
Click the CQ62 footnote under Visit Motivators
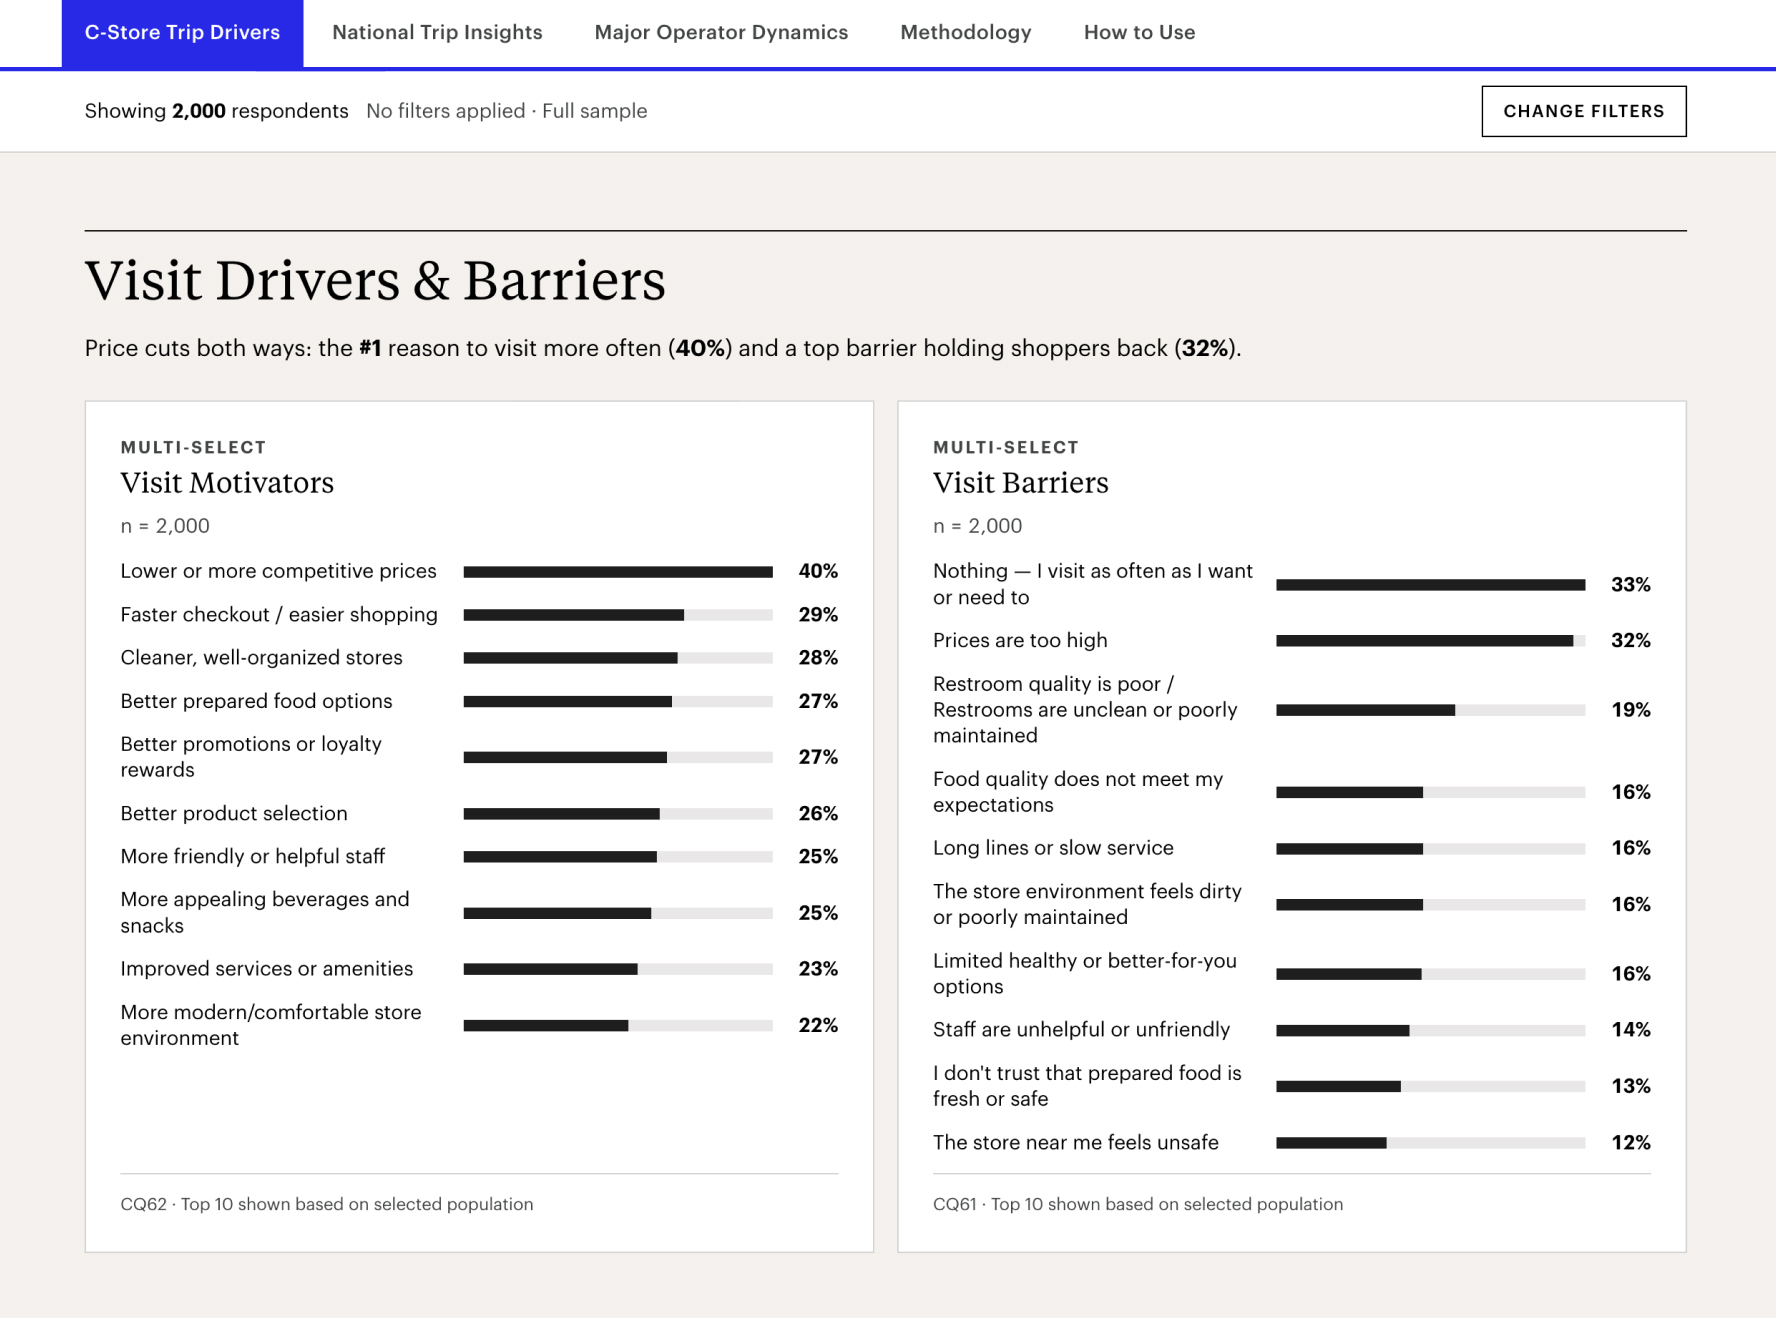pos(327,1205)
